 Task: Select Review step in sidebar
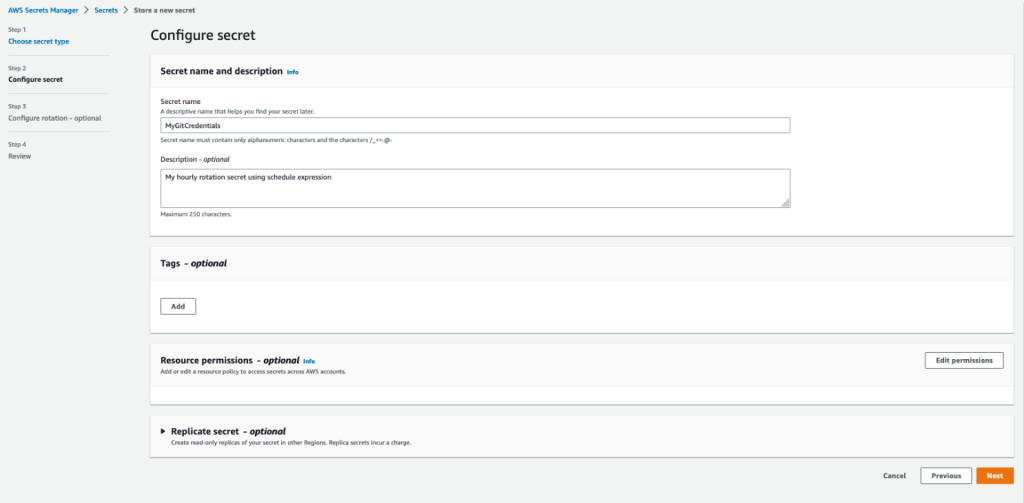(x=20, y=156)
